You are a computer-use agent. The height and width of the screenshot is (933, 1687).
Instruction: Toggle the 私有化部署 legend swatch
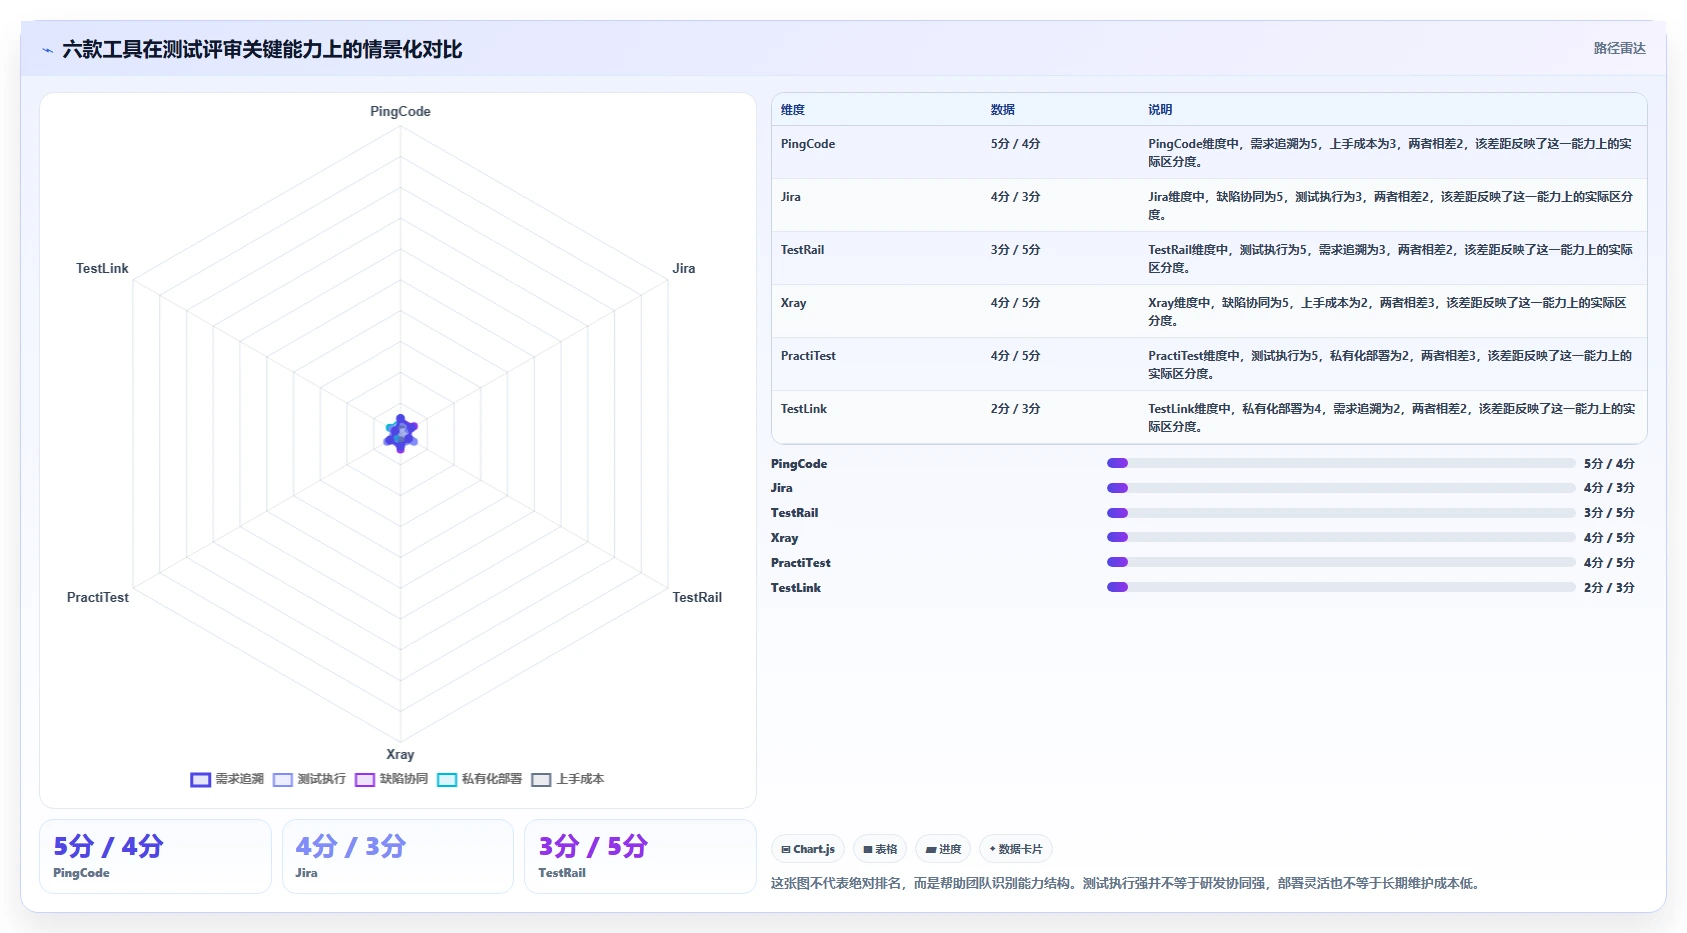pyautogui.click(x=447, y=780)
